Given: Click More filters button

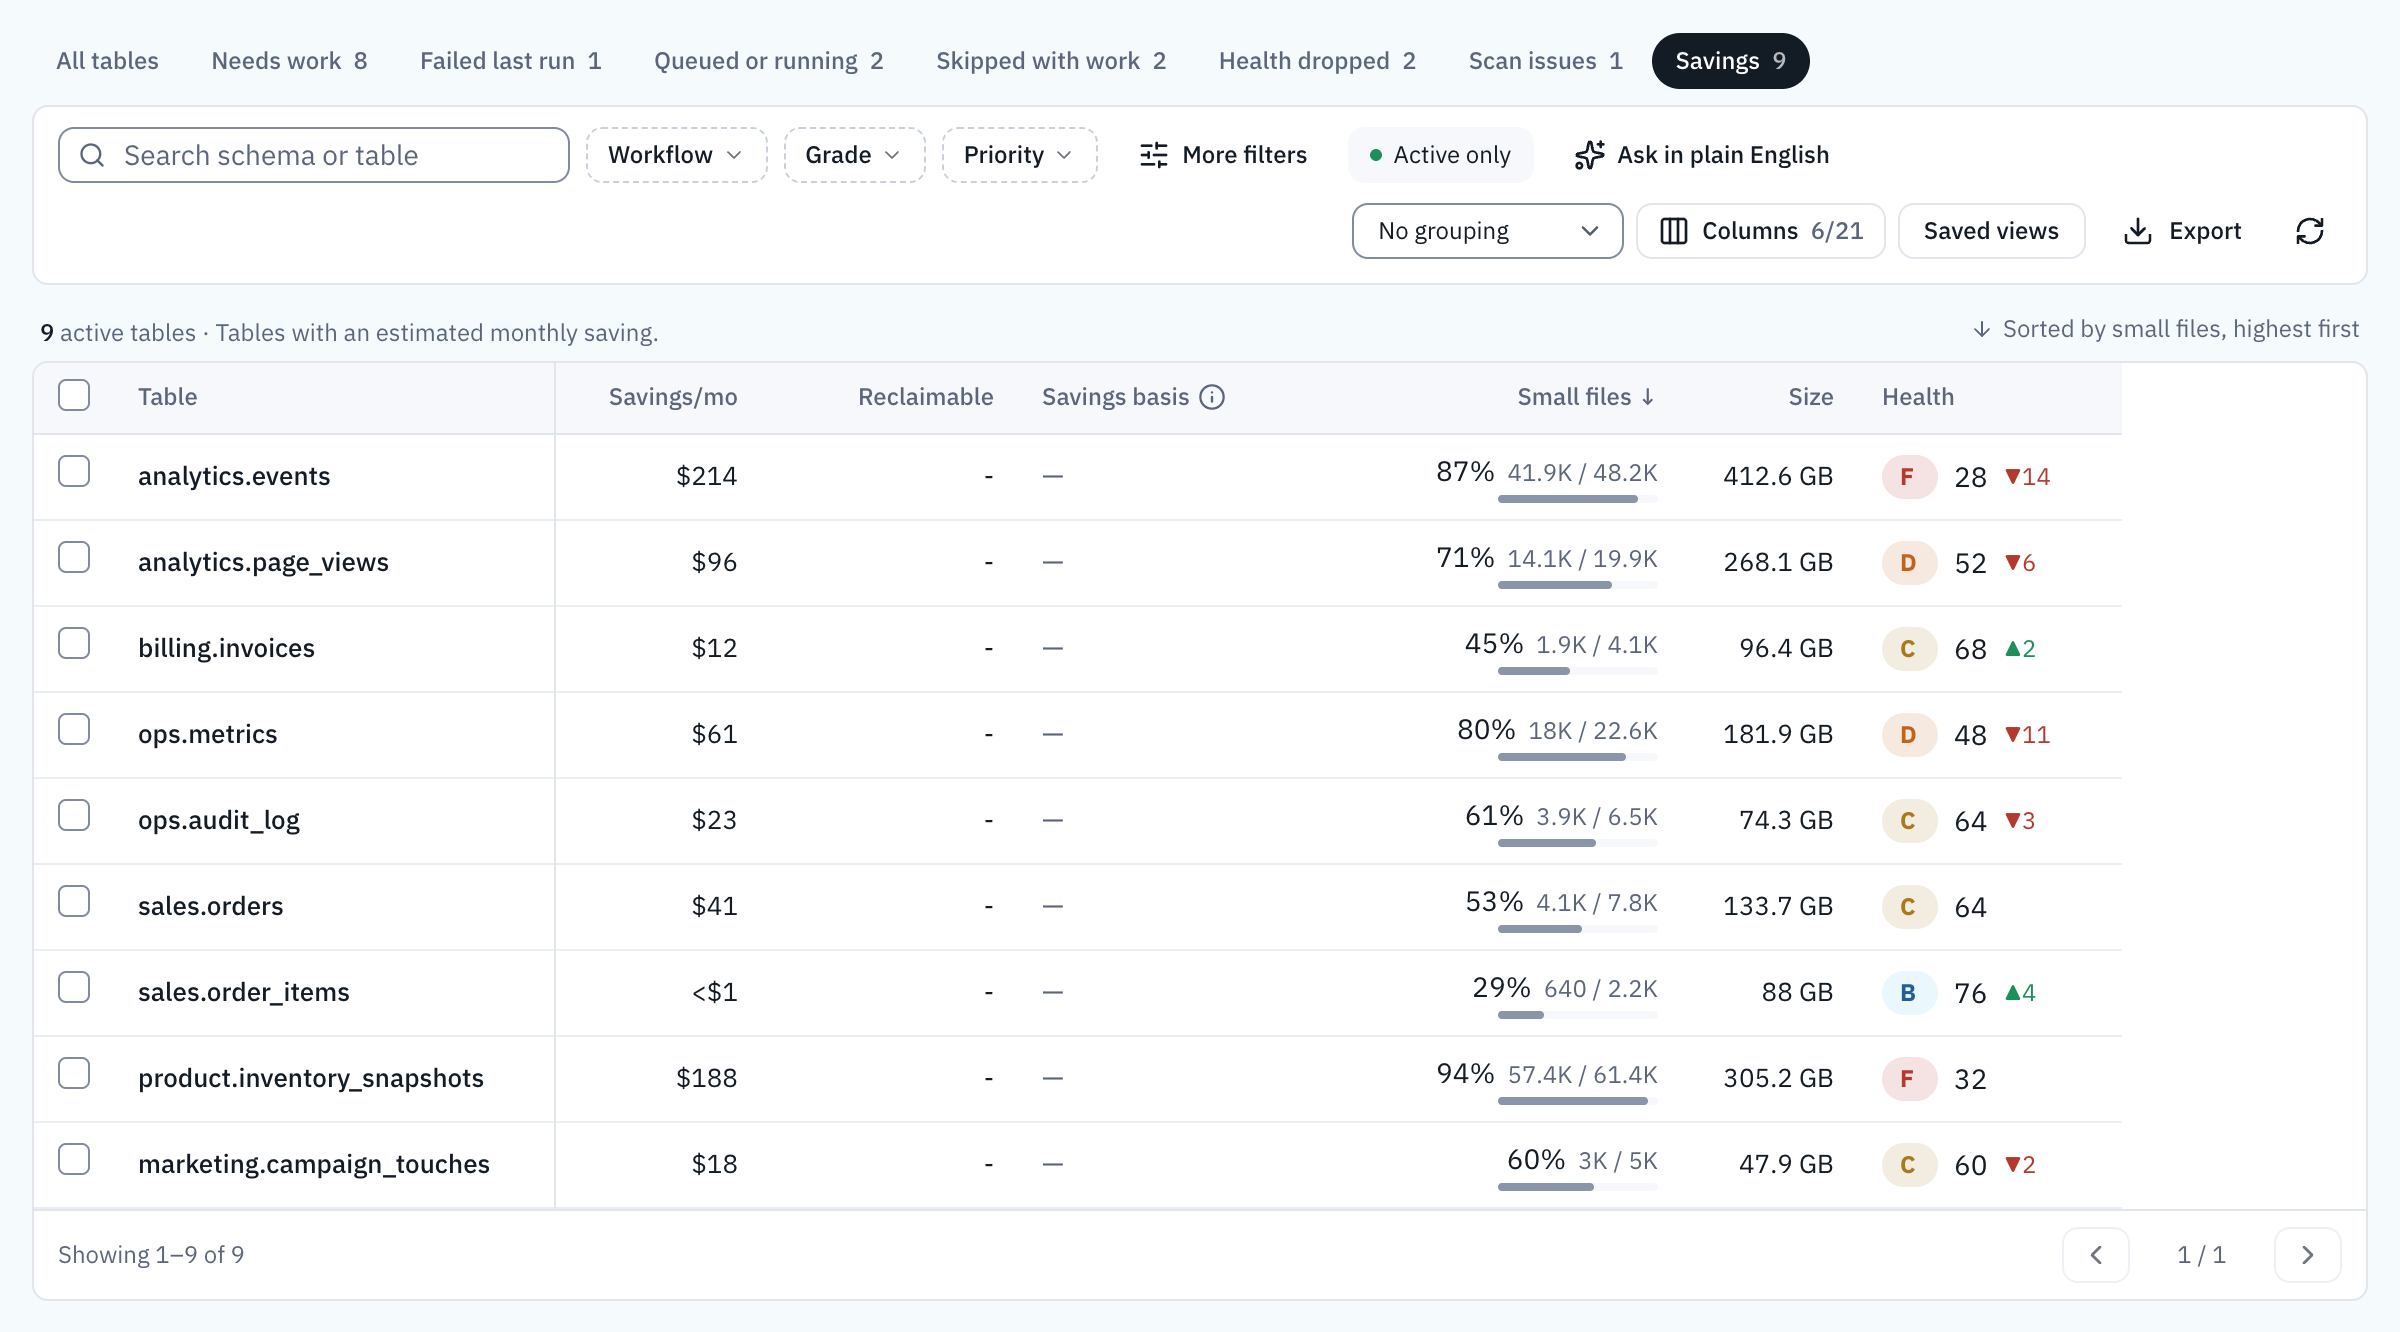Looking at the screenshot, I should pos(1223,155).
